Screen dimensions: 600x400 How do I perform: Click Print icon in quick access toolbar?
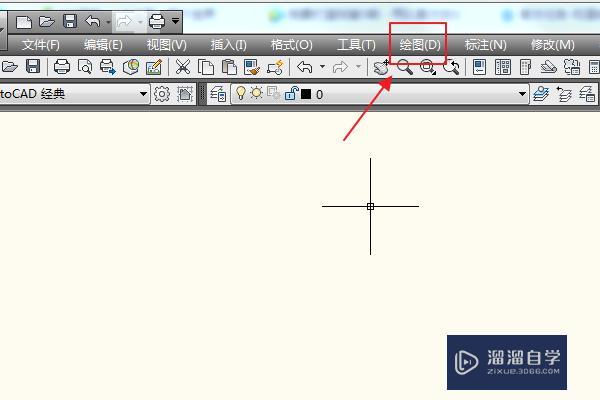point(157,21)
